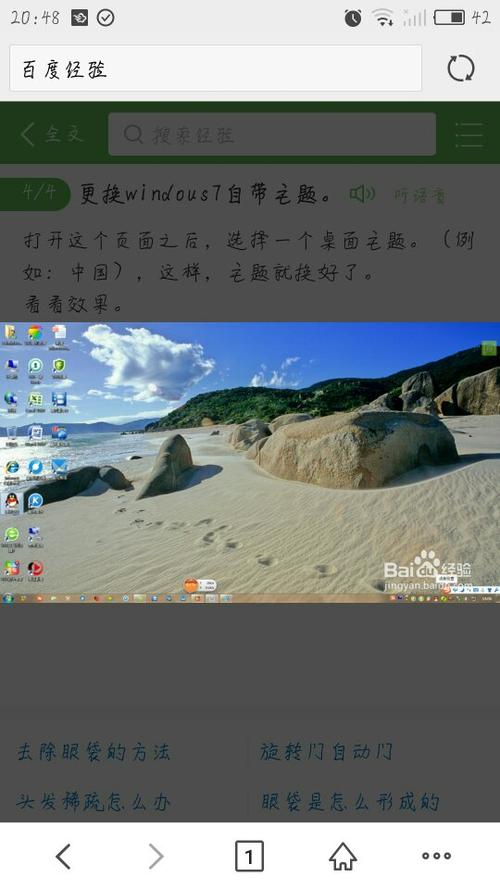Navigate back with browser back arrow
This screenshot has height=889, width=500.
tap(63, 856)
